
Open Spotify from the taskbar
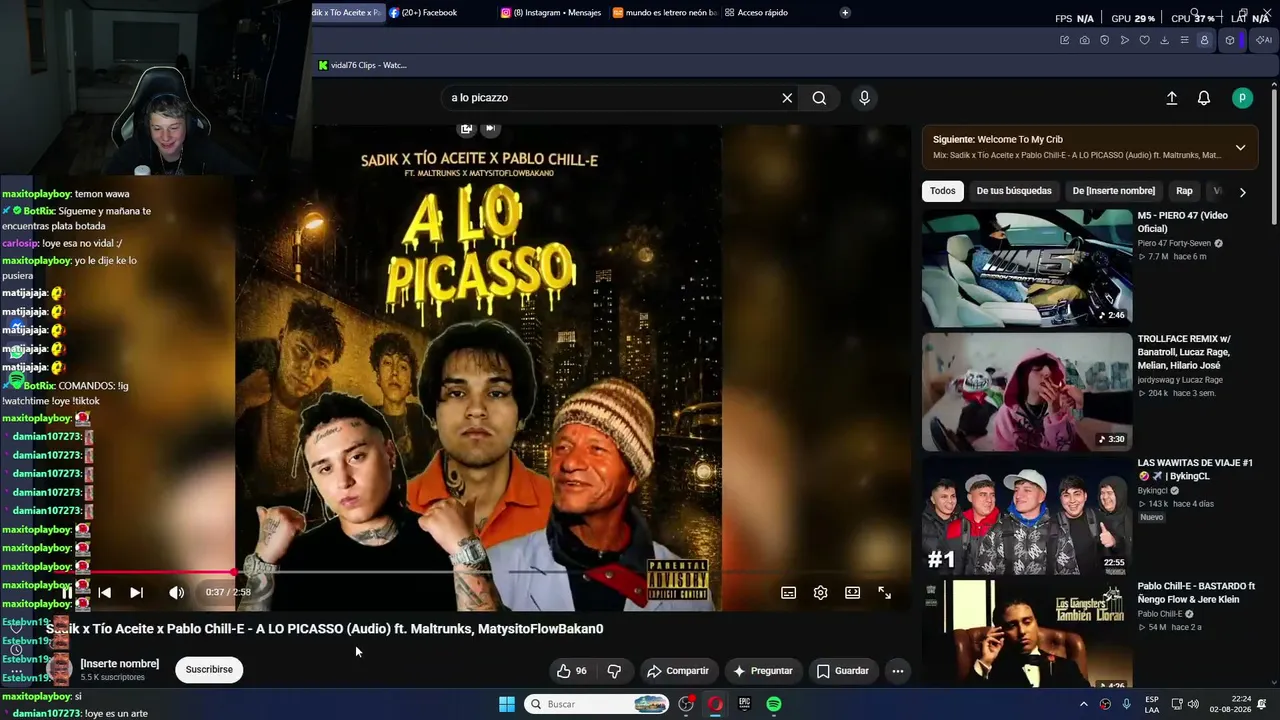(x=774, y=704)
